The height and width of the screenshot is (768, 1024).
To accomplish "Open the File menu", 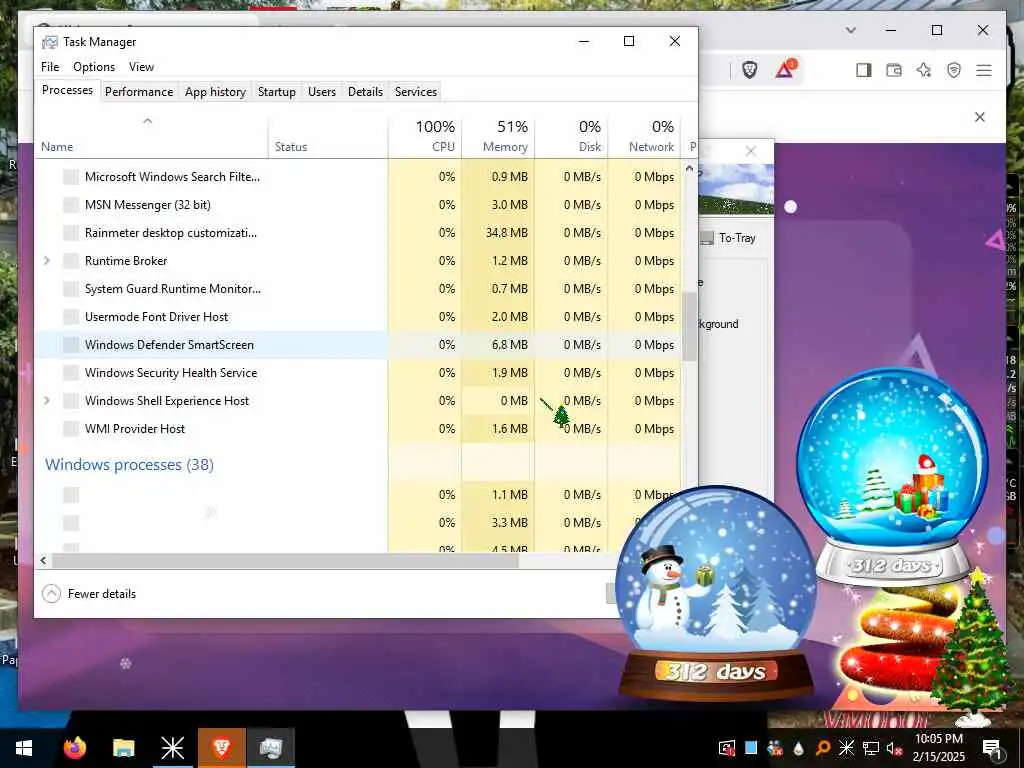I will pyautogui.click(x=50, y=67).
